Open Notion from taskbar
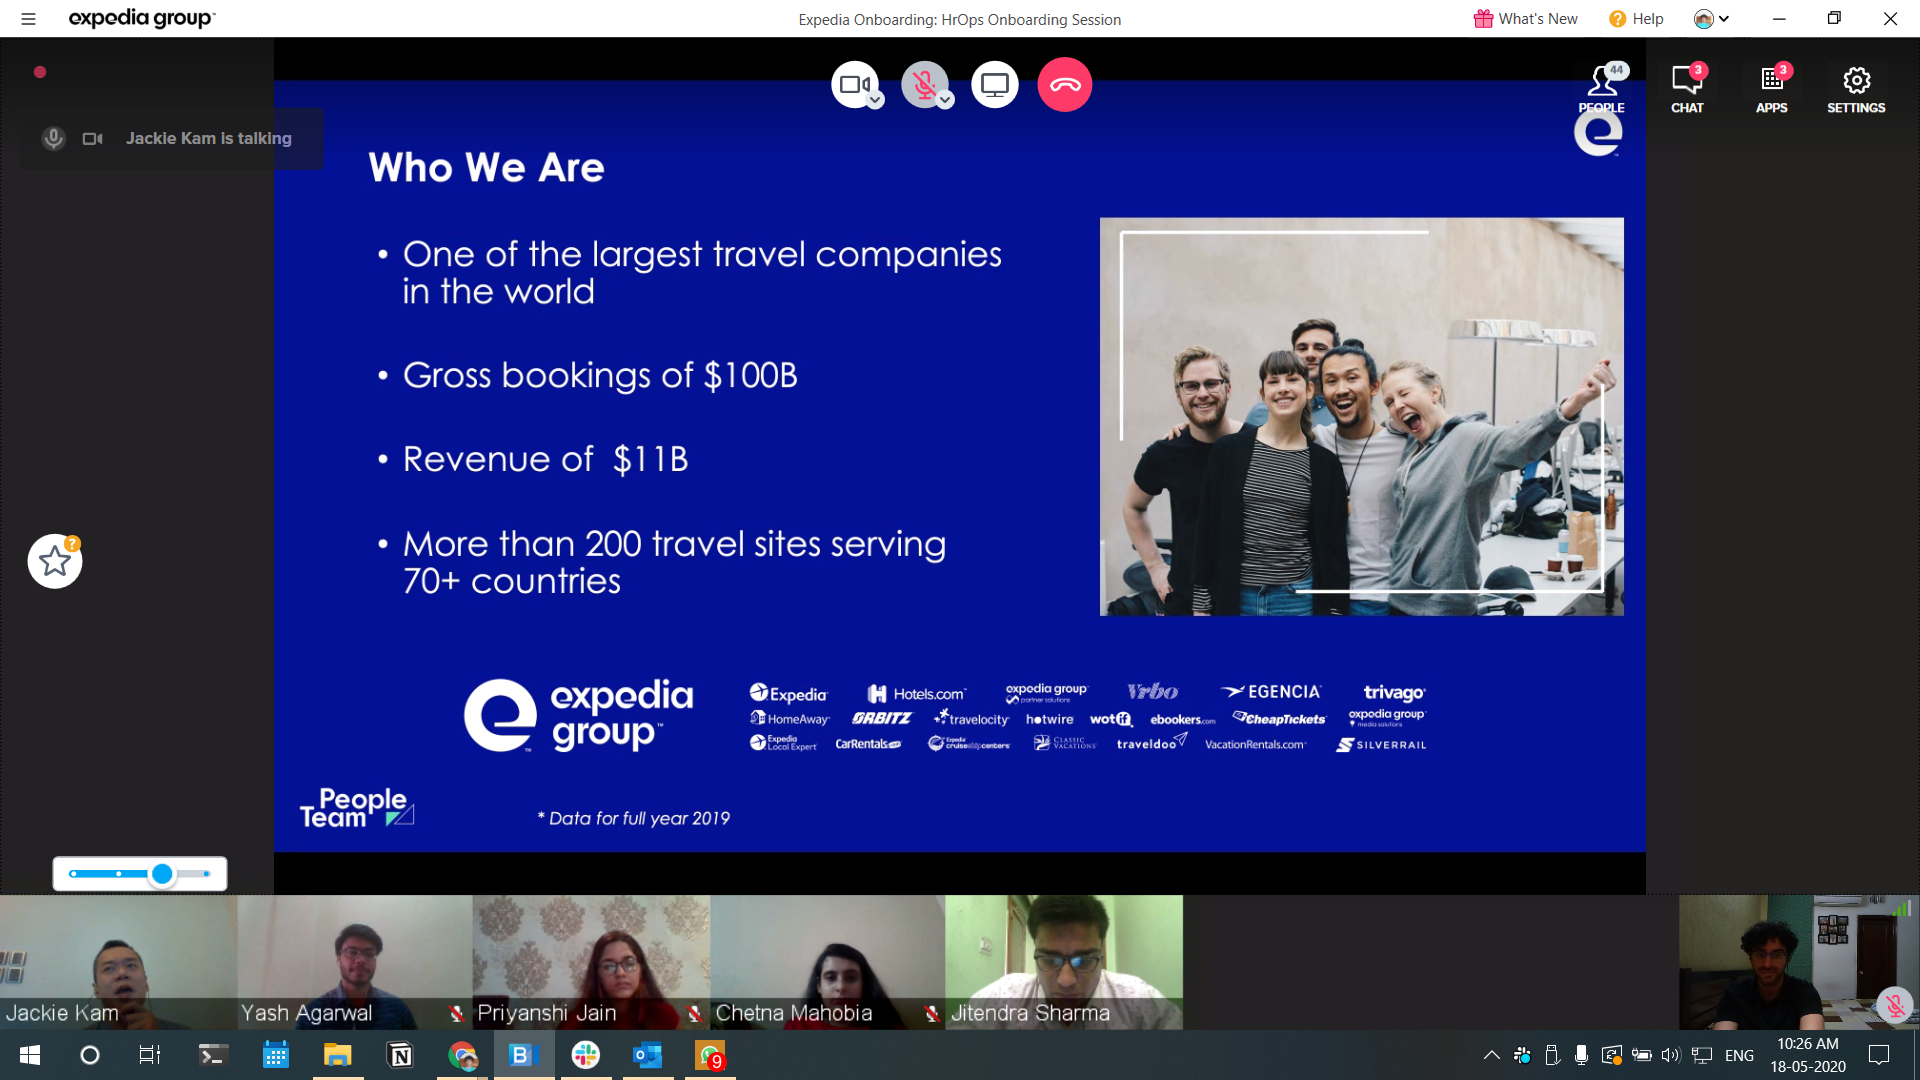 (400, 1055)
